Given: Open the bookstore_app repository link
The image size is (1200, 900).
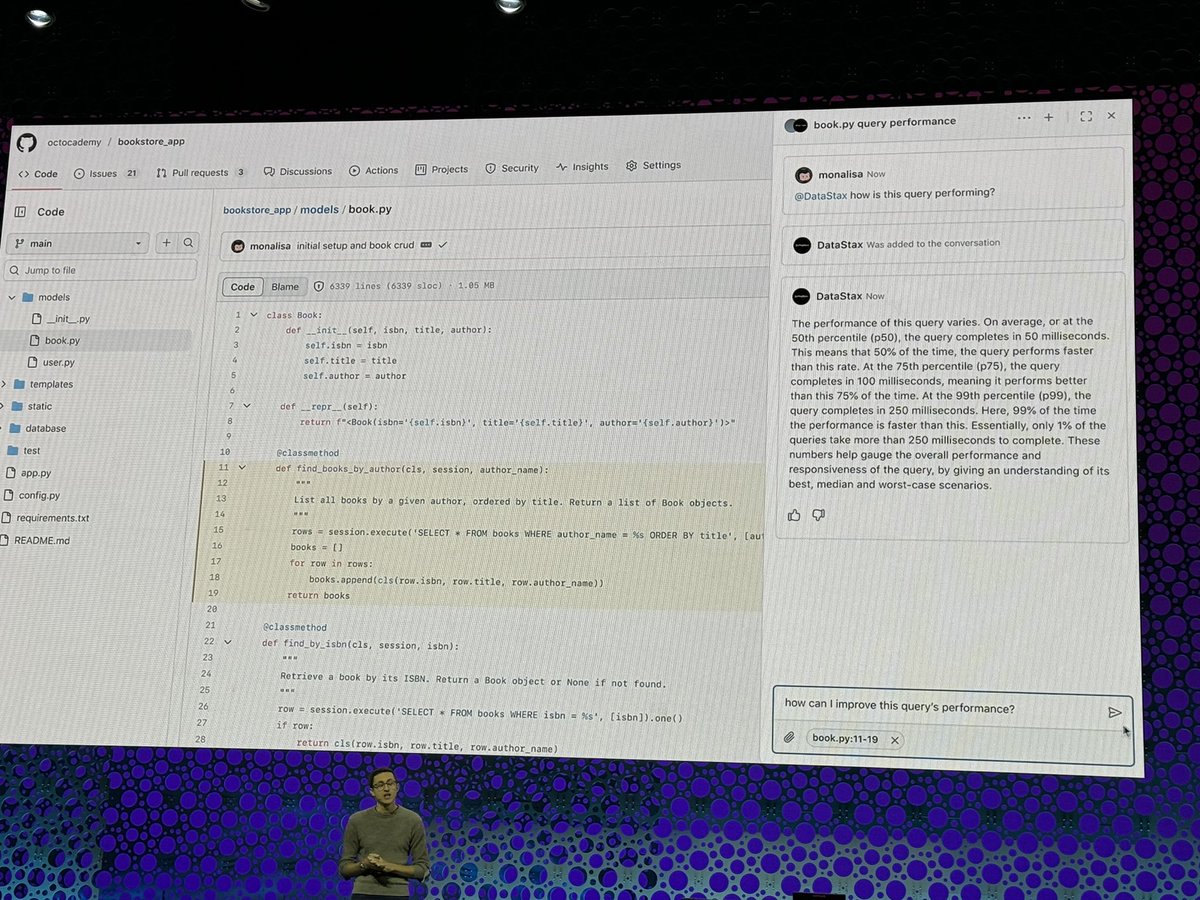Looking at the screenshot, I should tap(151, 141).
